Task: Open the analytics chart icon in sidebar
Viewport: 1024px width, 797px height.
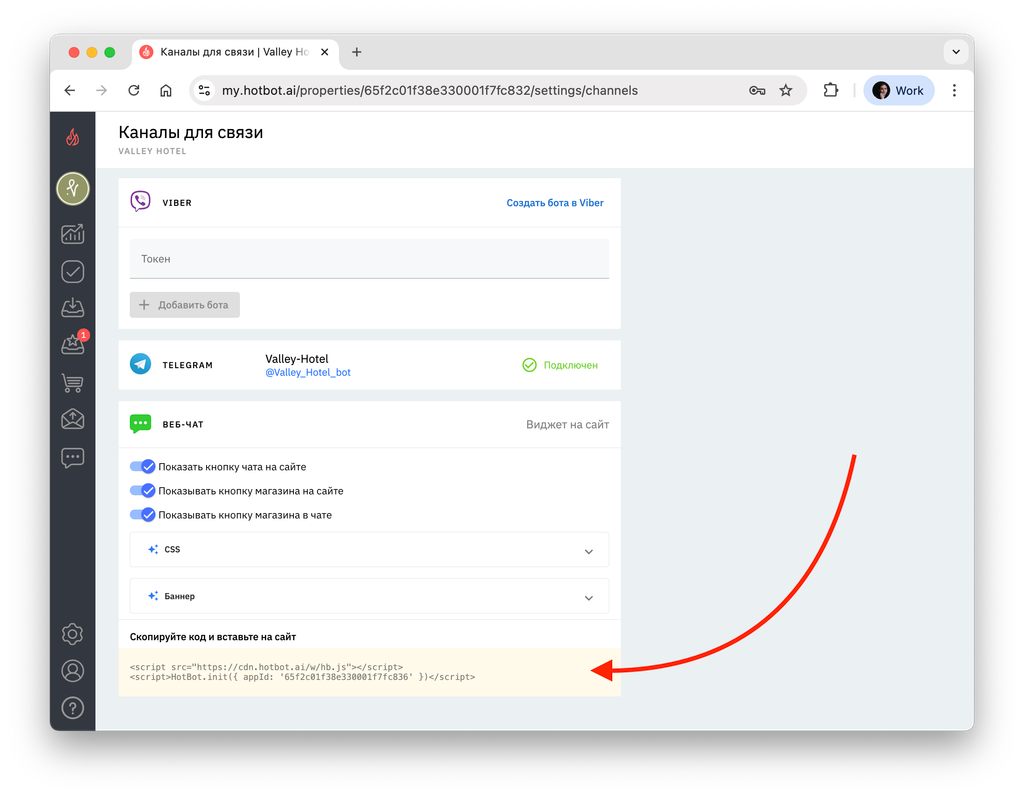Action: [72, 234]
